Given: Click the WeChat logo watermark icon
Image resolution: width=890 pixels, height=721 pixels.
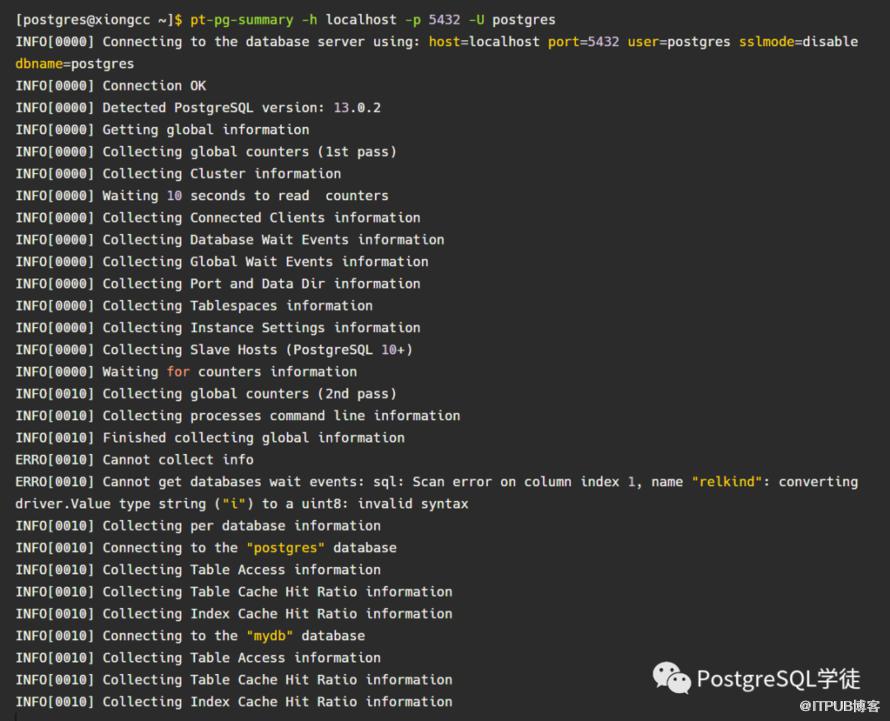Looking at the screenshot, I should [x=672, y=678].
